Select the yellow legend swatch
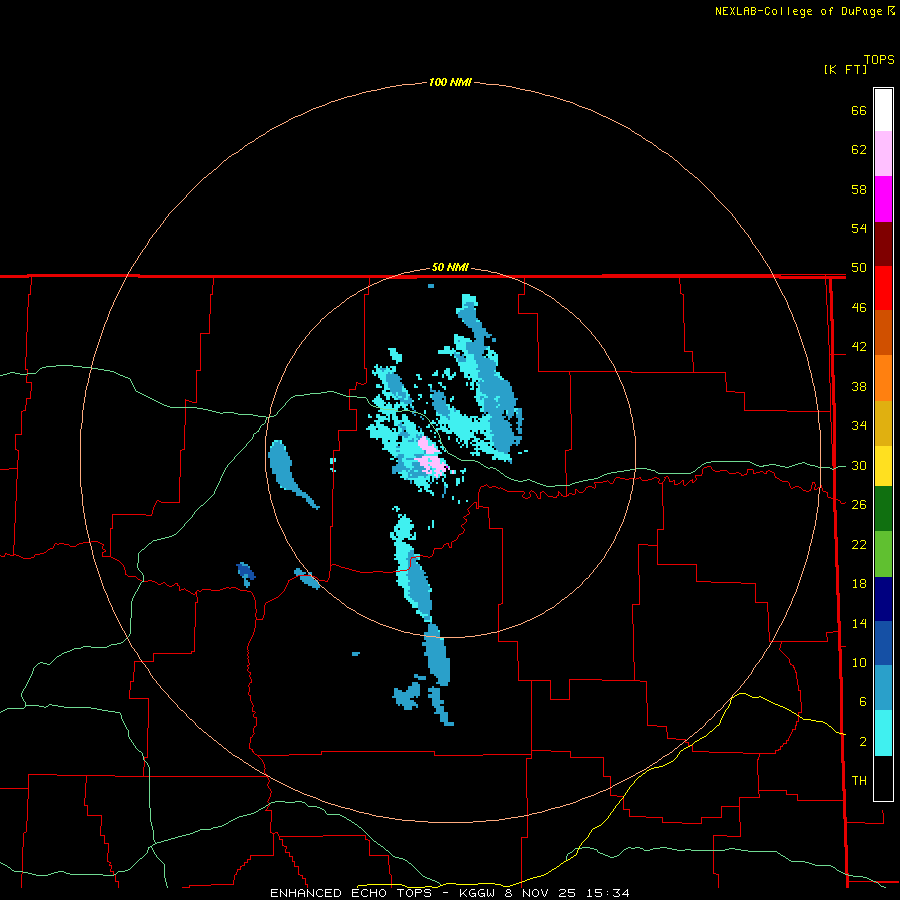This screenshot has width=900, height=900. [x=883, y=466]
